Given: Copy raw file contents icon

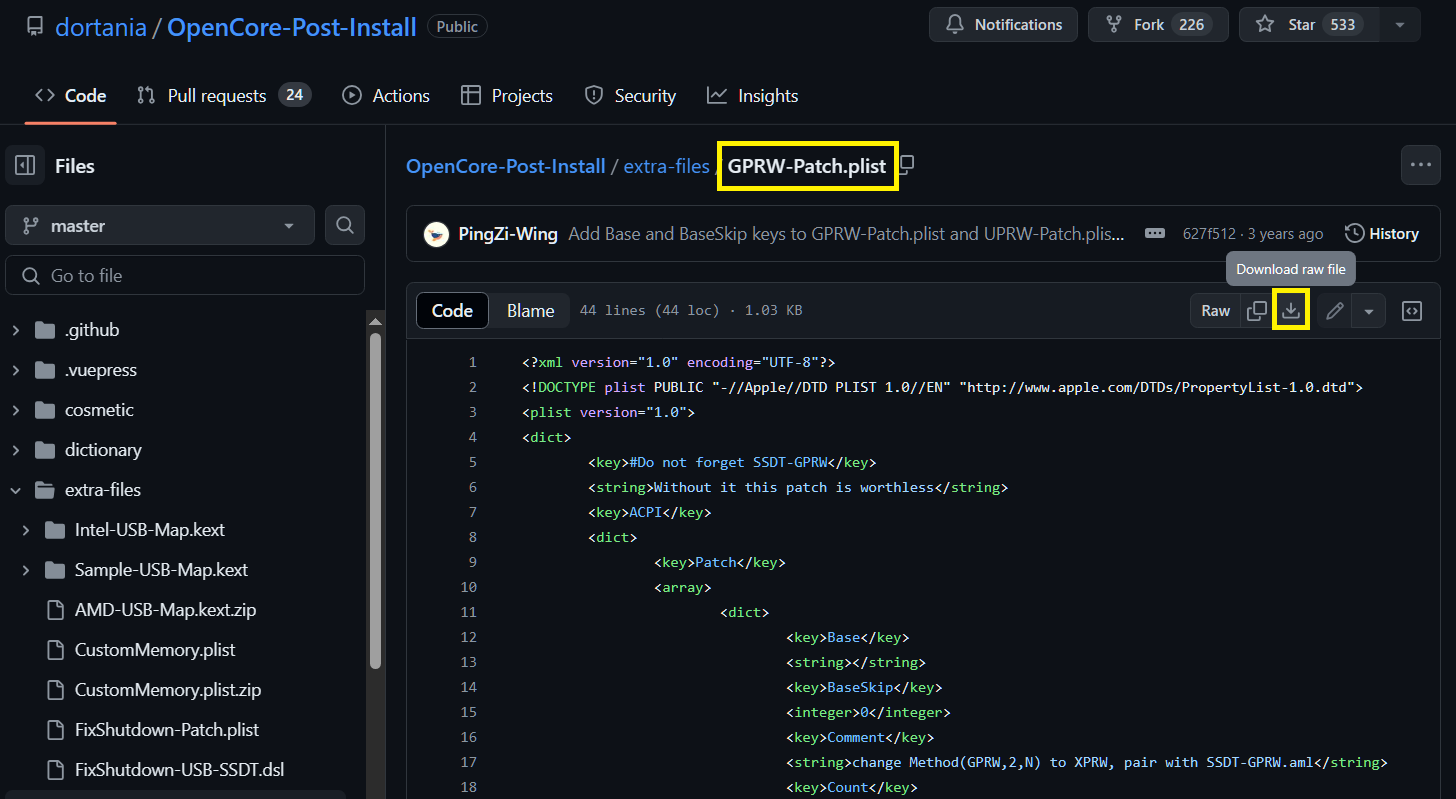Looking at the screenshot, I should pos(1257,311).
